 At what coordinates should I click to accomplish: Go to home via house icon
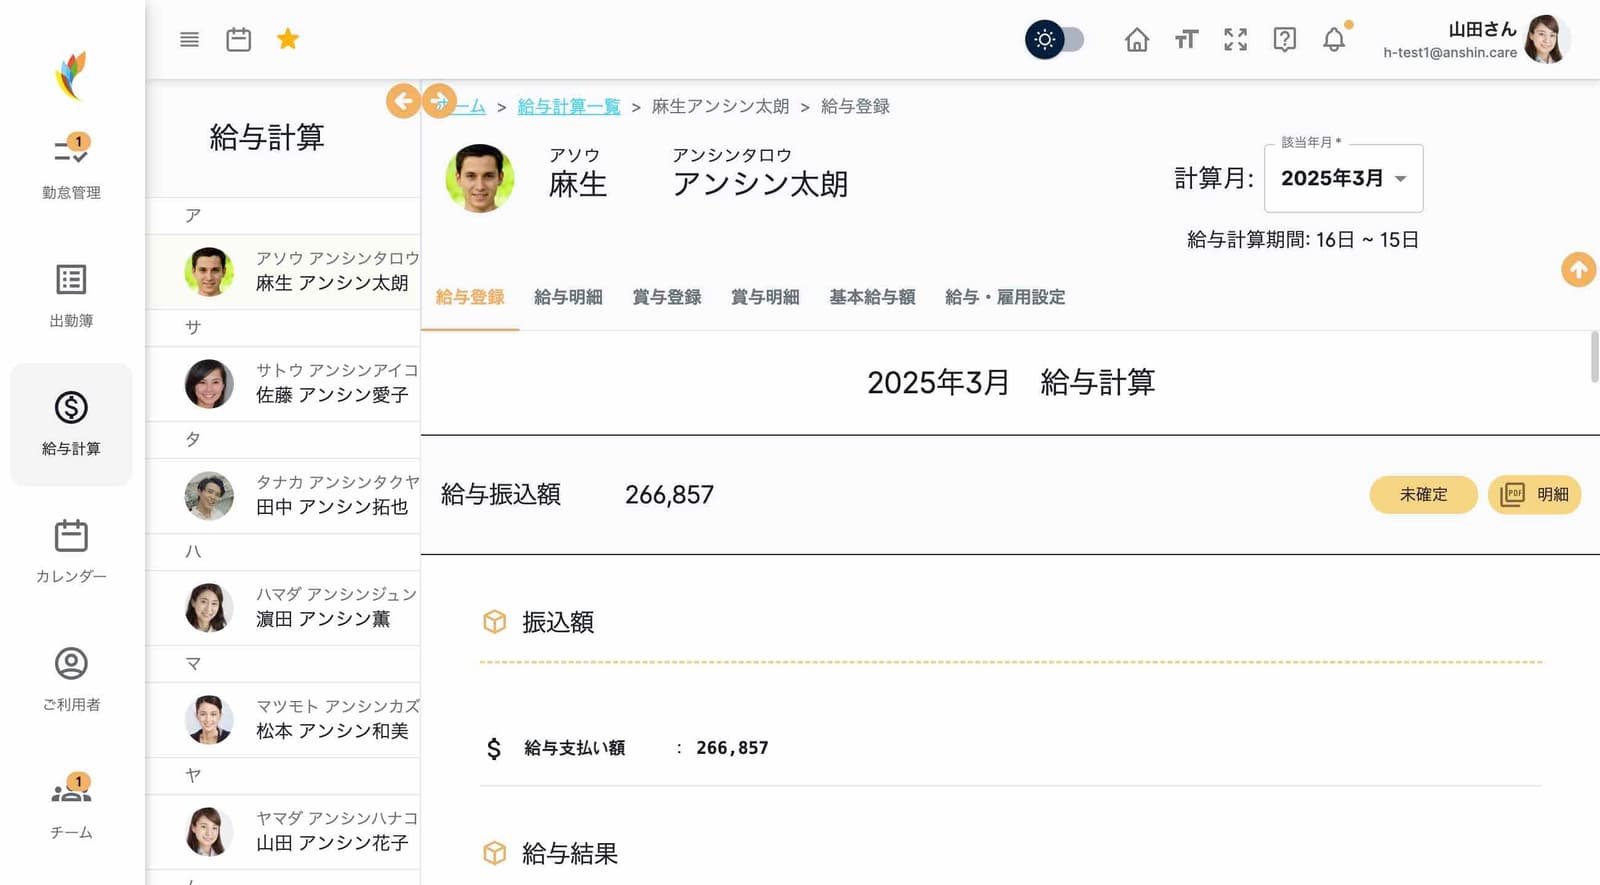(1137, 40)
